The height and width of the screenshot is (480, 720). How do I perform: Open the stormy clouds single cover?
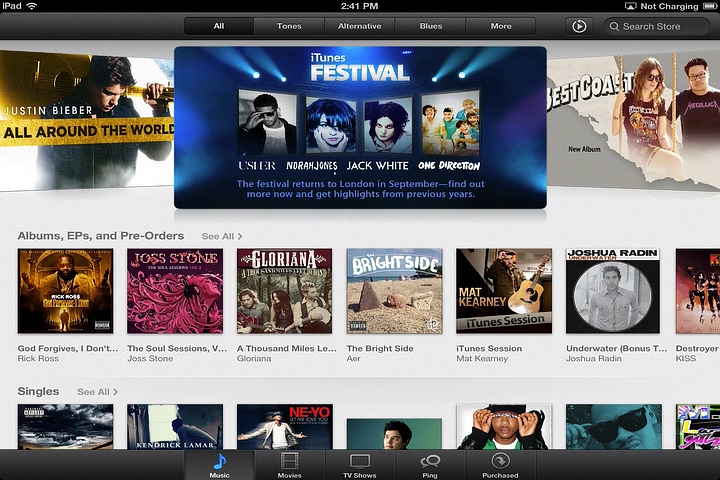click(65, 427)
